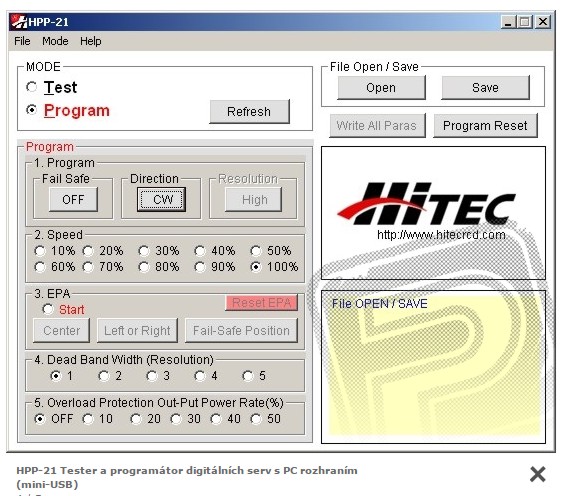Enable the EPA Start option
563x496 pixels.
pos(48,309)
